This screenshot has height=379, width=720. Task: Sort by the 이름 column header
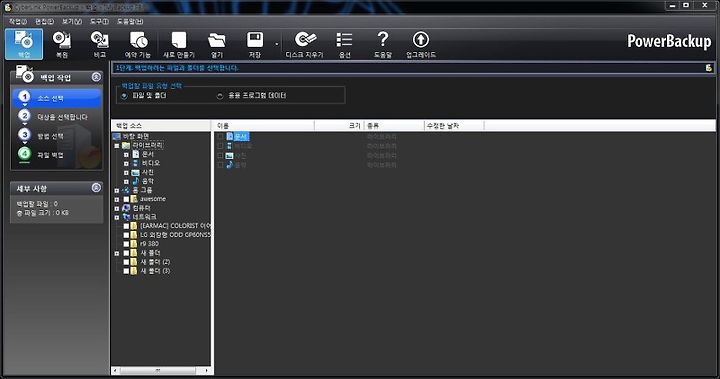click(x=264, y=125)
